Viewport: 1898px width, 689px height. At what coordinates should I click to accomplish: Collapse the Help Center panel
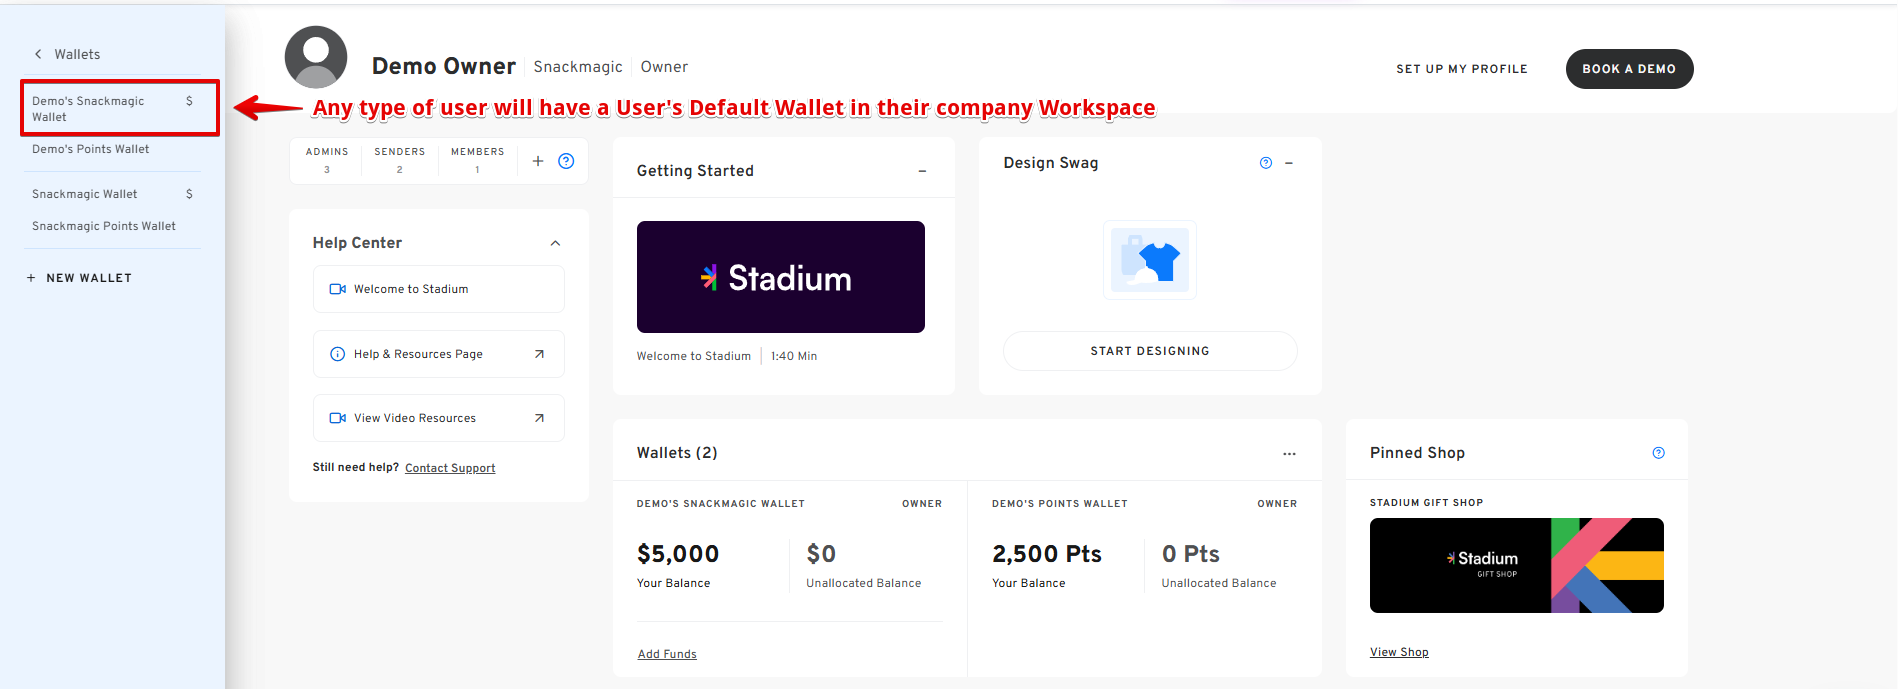[x=555, y=243]
